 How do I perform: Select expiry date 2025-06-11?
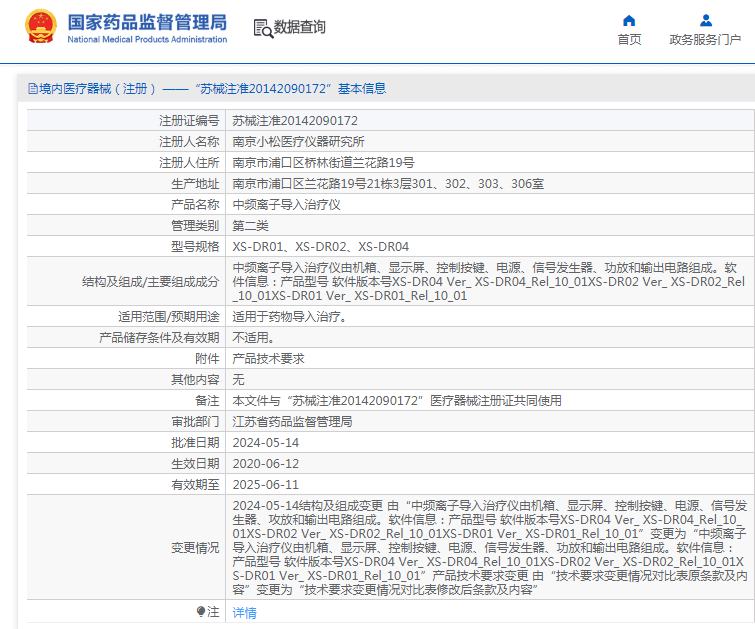tap(266, 485)
